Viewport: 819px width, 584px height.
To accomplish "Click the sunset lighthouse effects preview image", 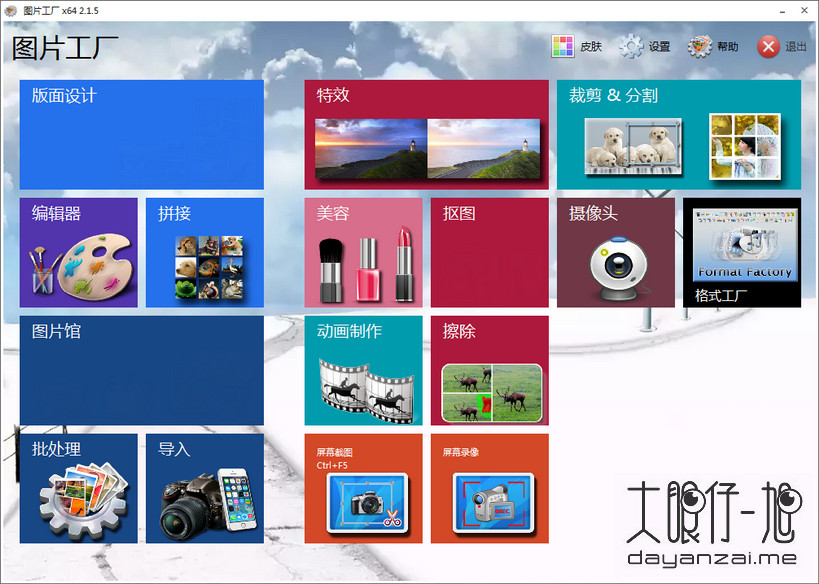I will [x=427, y=148].
